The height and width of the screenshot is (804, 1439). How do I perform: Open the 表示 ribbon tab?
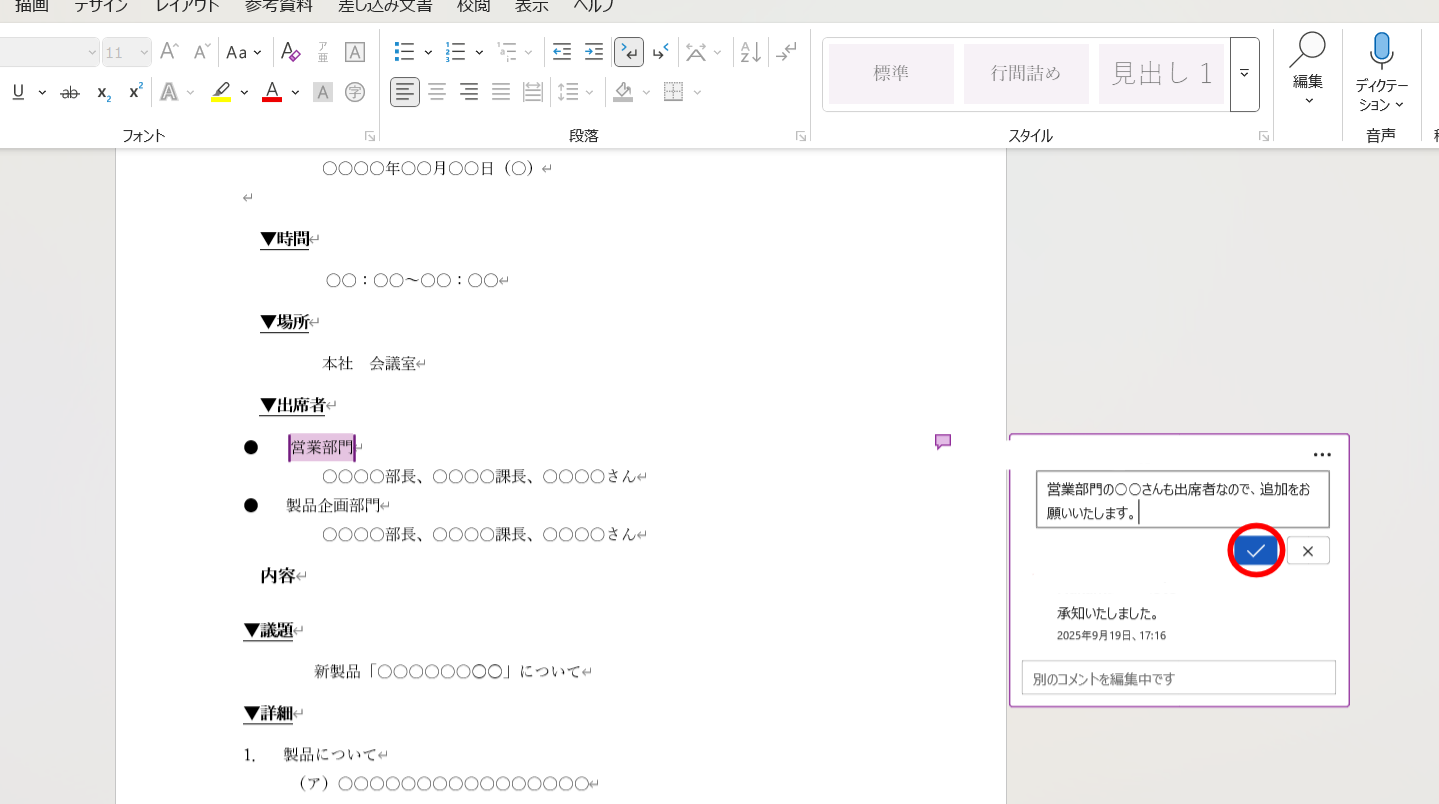coord(531,7)
